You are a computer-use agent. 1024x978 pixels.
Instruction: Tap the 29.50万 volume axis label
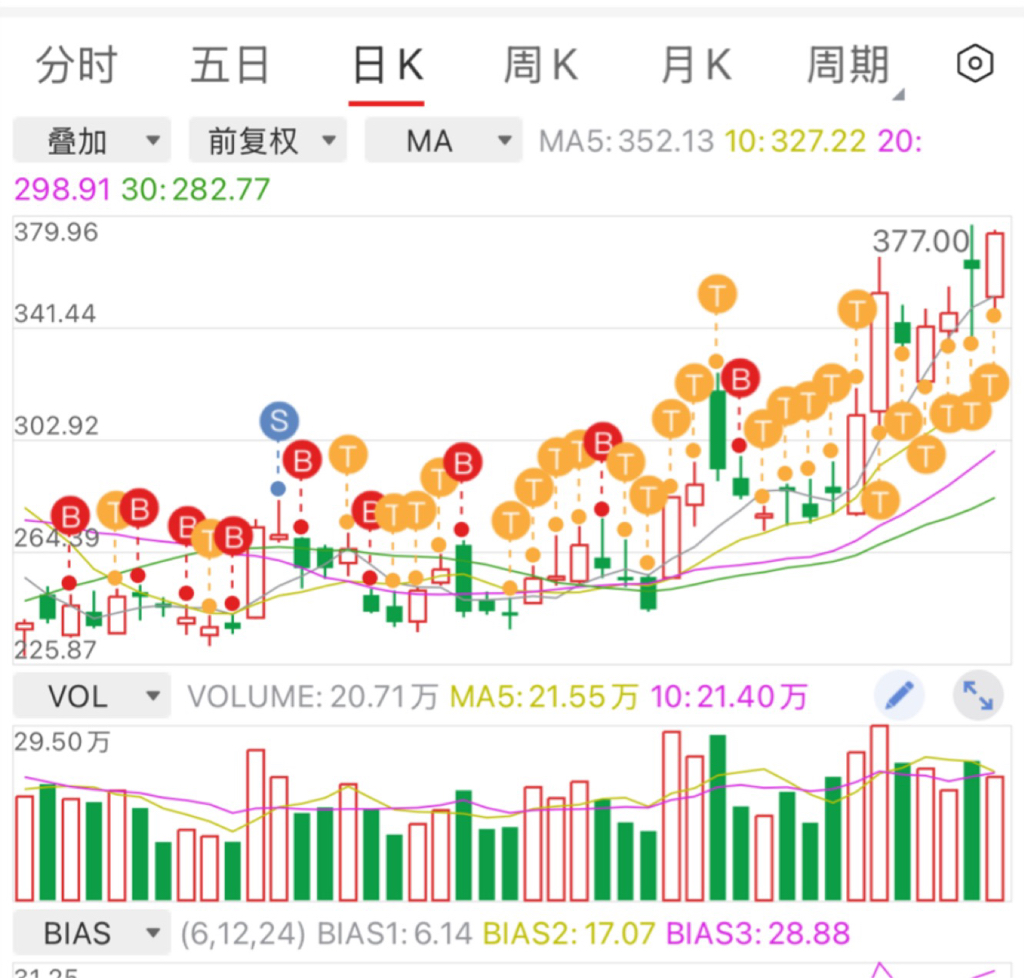63,742
